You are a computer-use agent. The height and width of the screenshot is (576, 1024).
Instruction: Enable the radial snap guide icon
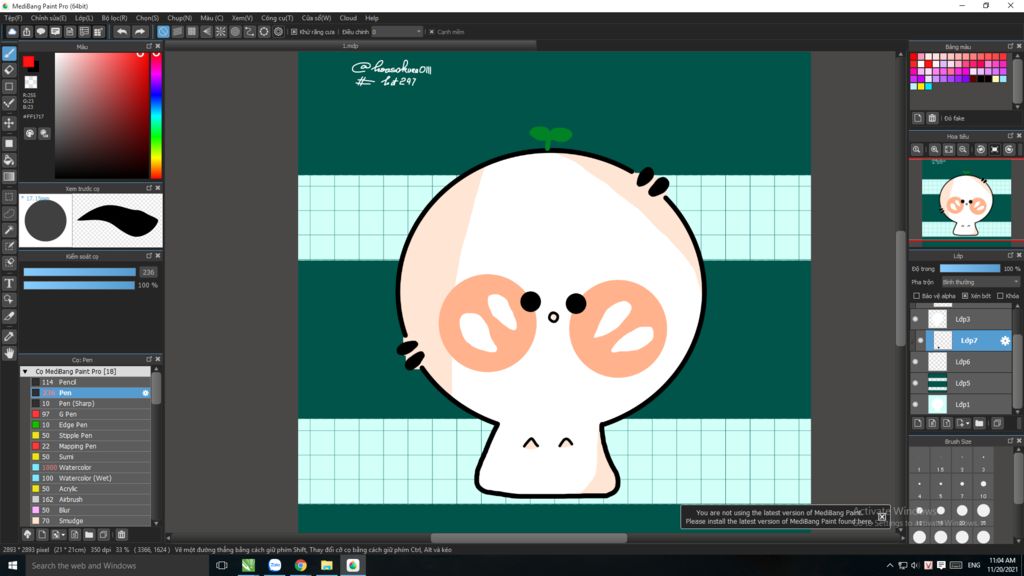(x=221, y=31)
